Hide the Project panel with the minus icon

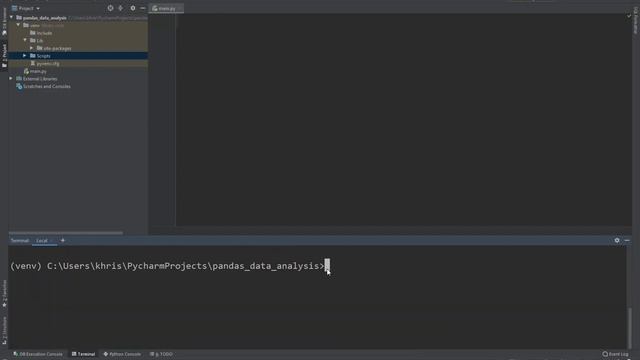point(142,8)
